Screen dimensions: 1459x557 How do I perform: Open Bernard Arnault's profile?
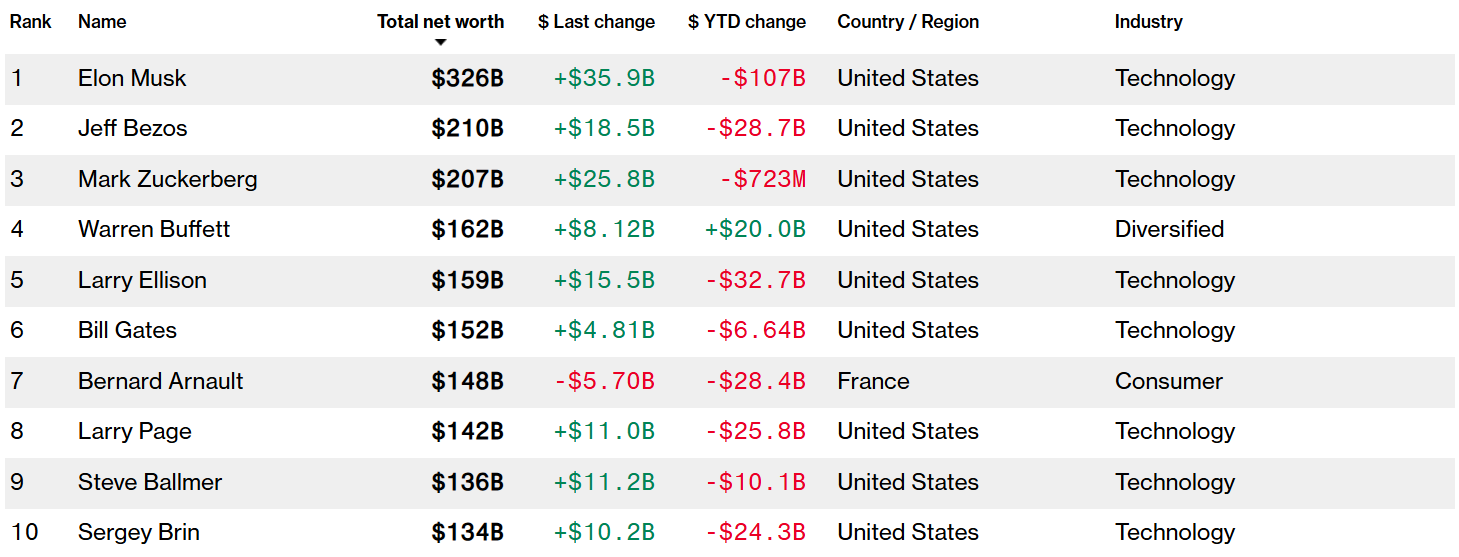[160, 381]
